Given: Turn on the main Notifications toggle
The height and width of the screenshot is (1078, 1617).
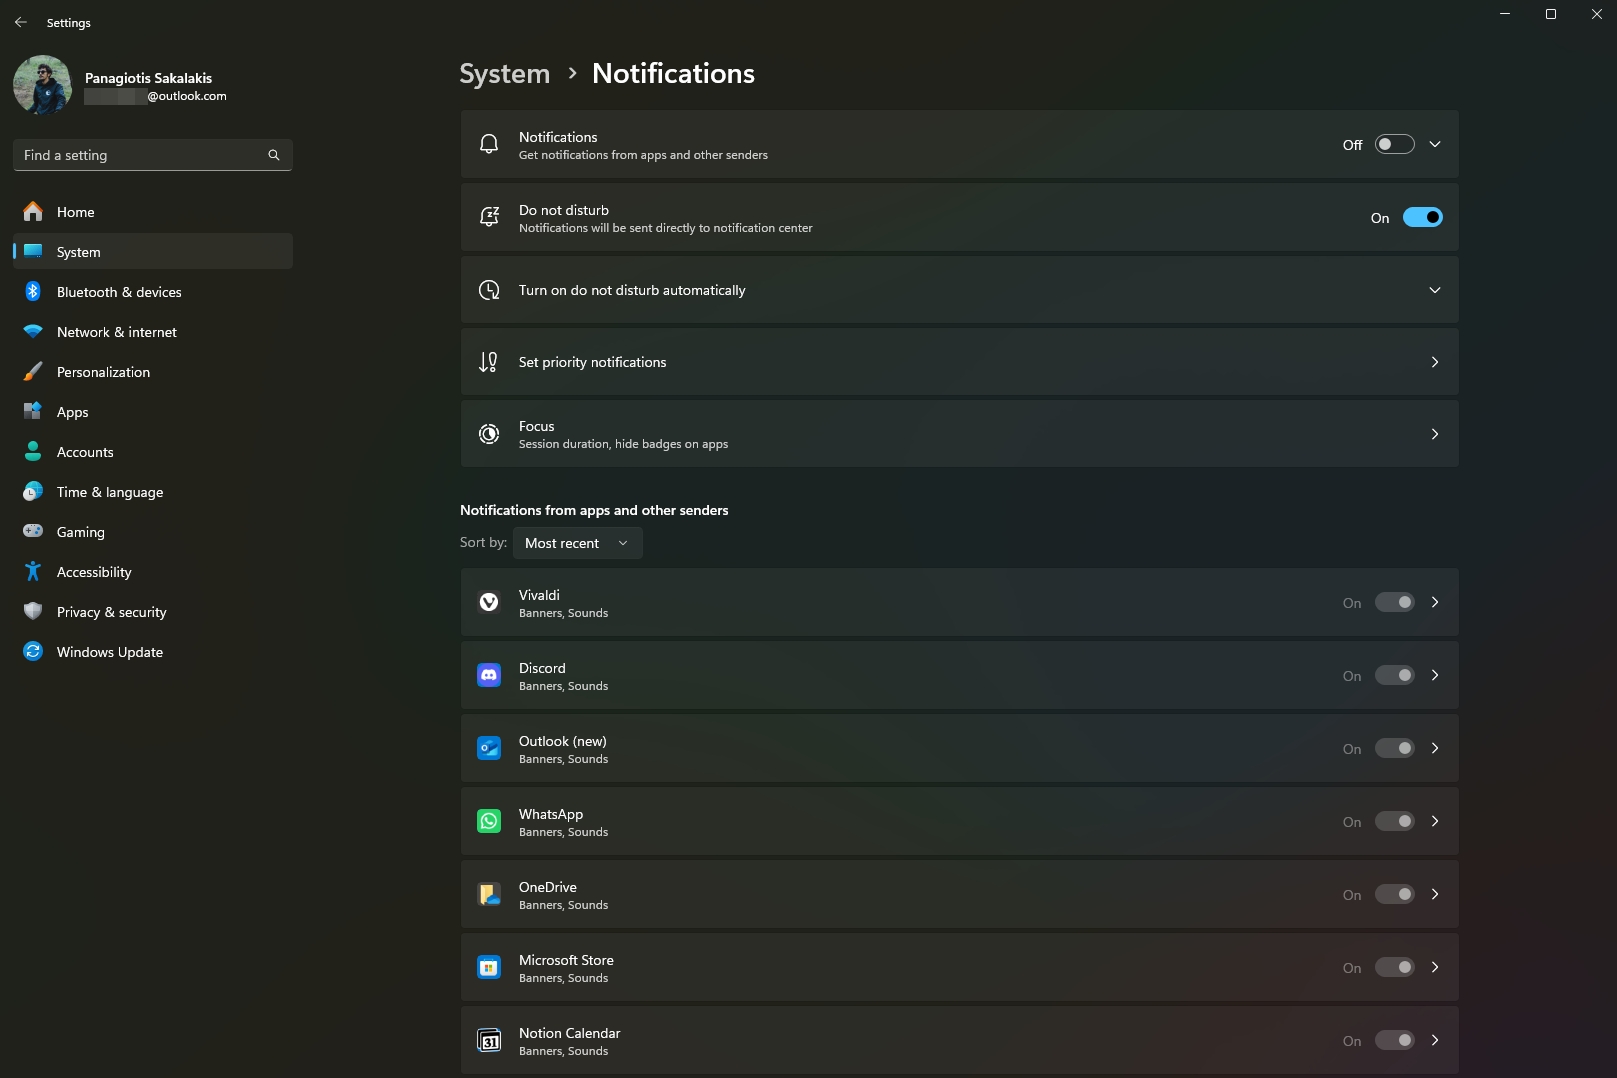Looking at the screenshot, I should coord(1394,144).
